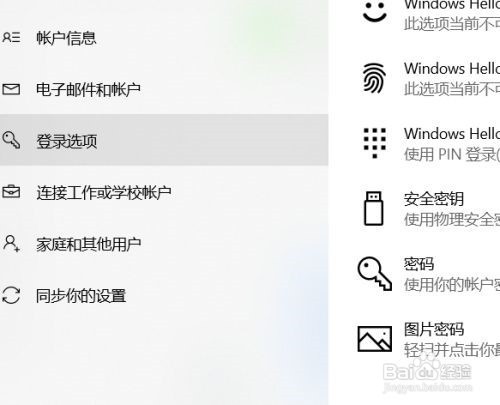Click the PIN keypad dots icon
The image size is (500, 405).
(x=375, y=143)
